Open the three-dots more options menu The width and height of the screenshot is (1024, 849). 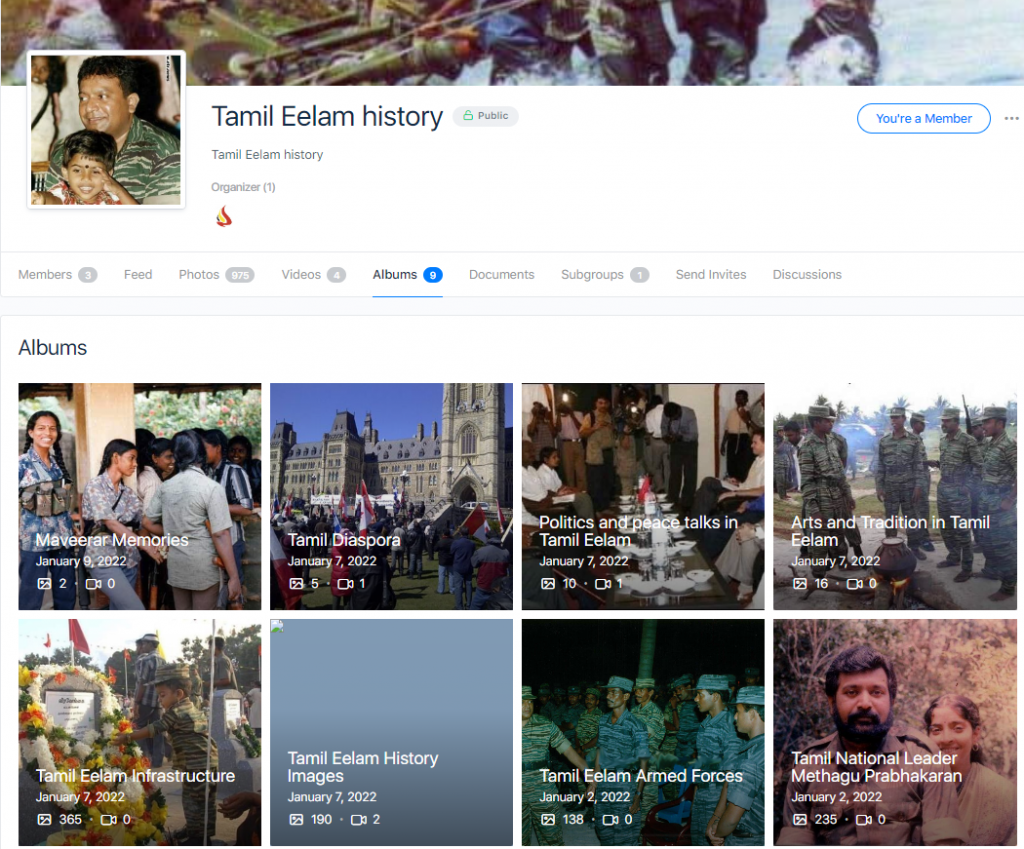coord(1011,118)
